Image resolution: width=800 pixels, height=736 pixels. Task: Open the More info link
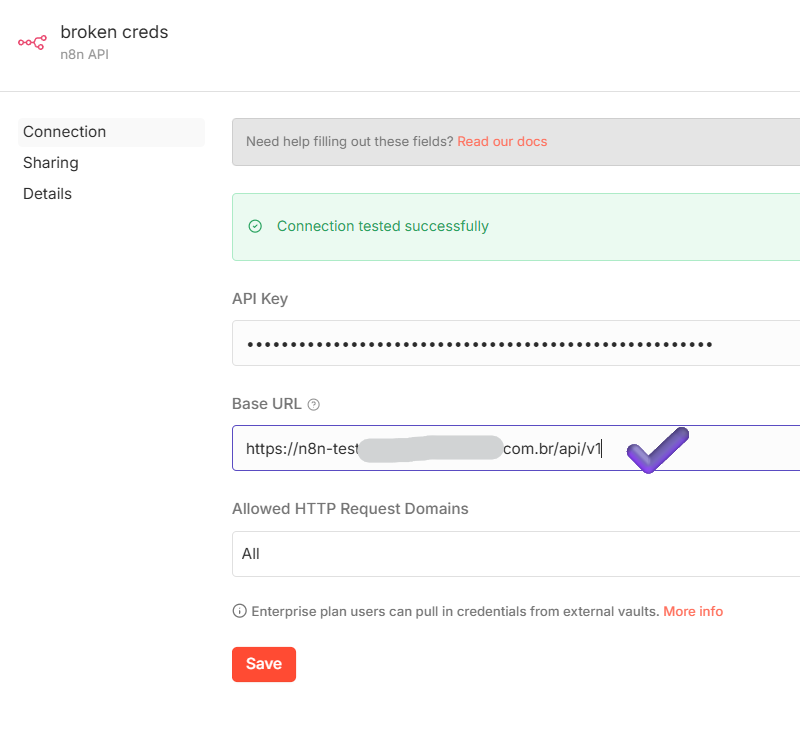tap(693, 611)
